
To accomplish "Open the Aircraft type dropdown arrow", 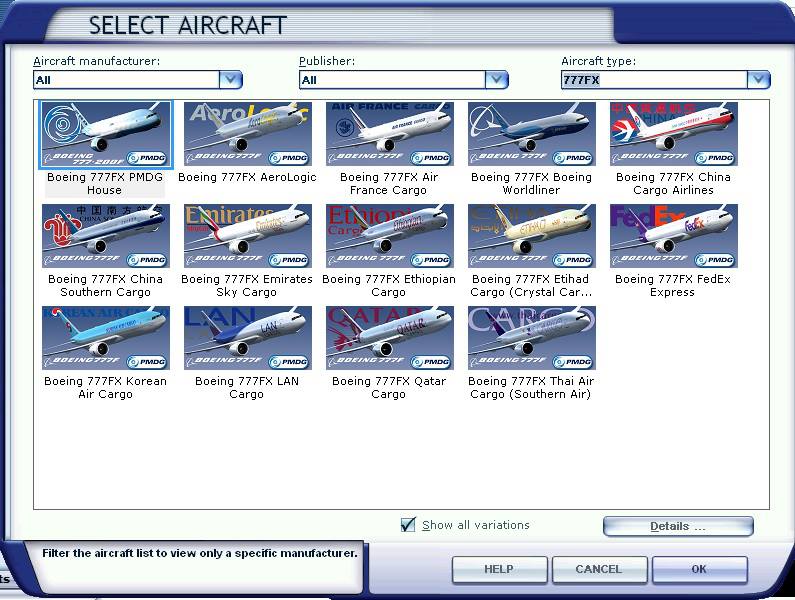I will click(x=758, y=80).
